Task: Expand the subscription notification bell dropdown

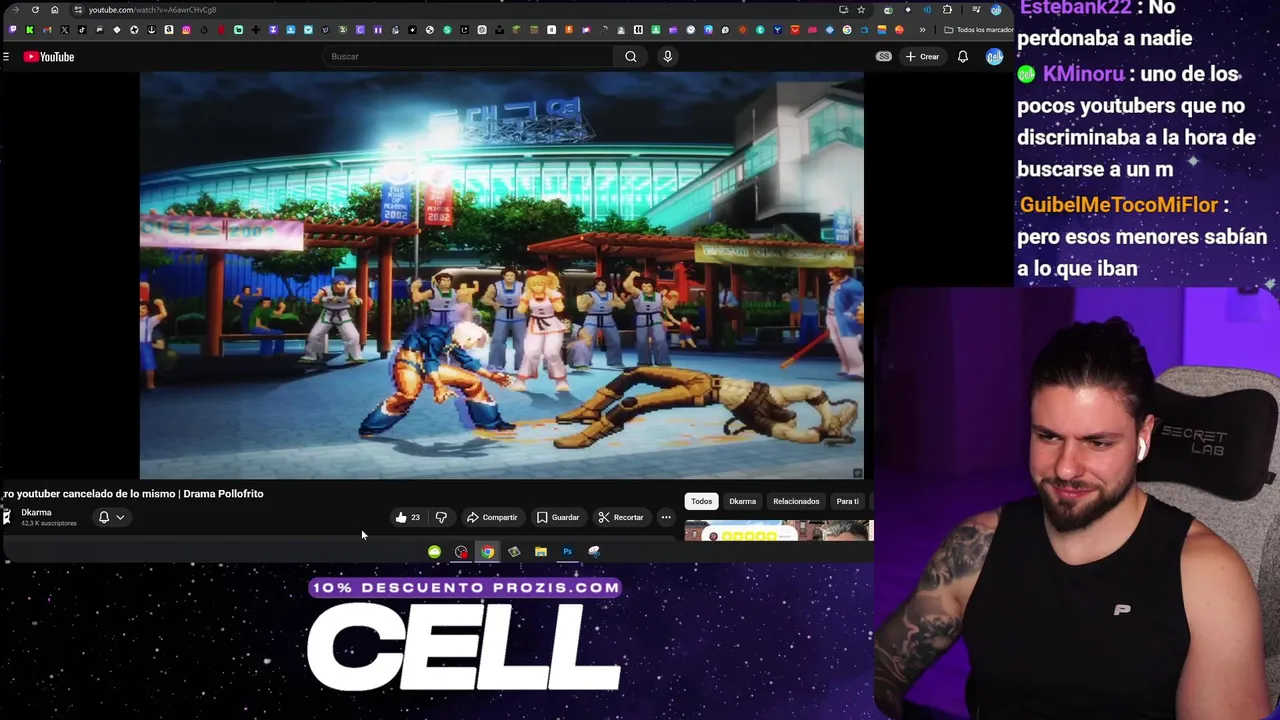Action: pos(111,518)
